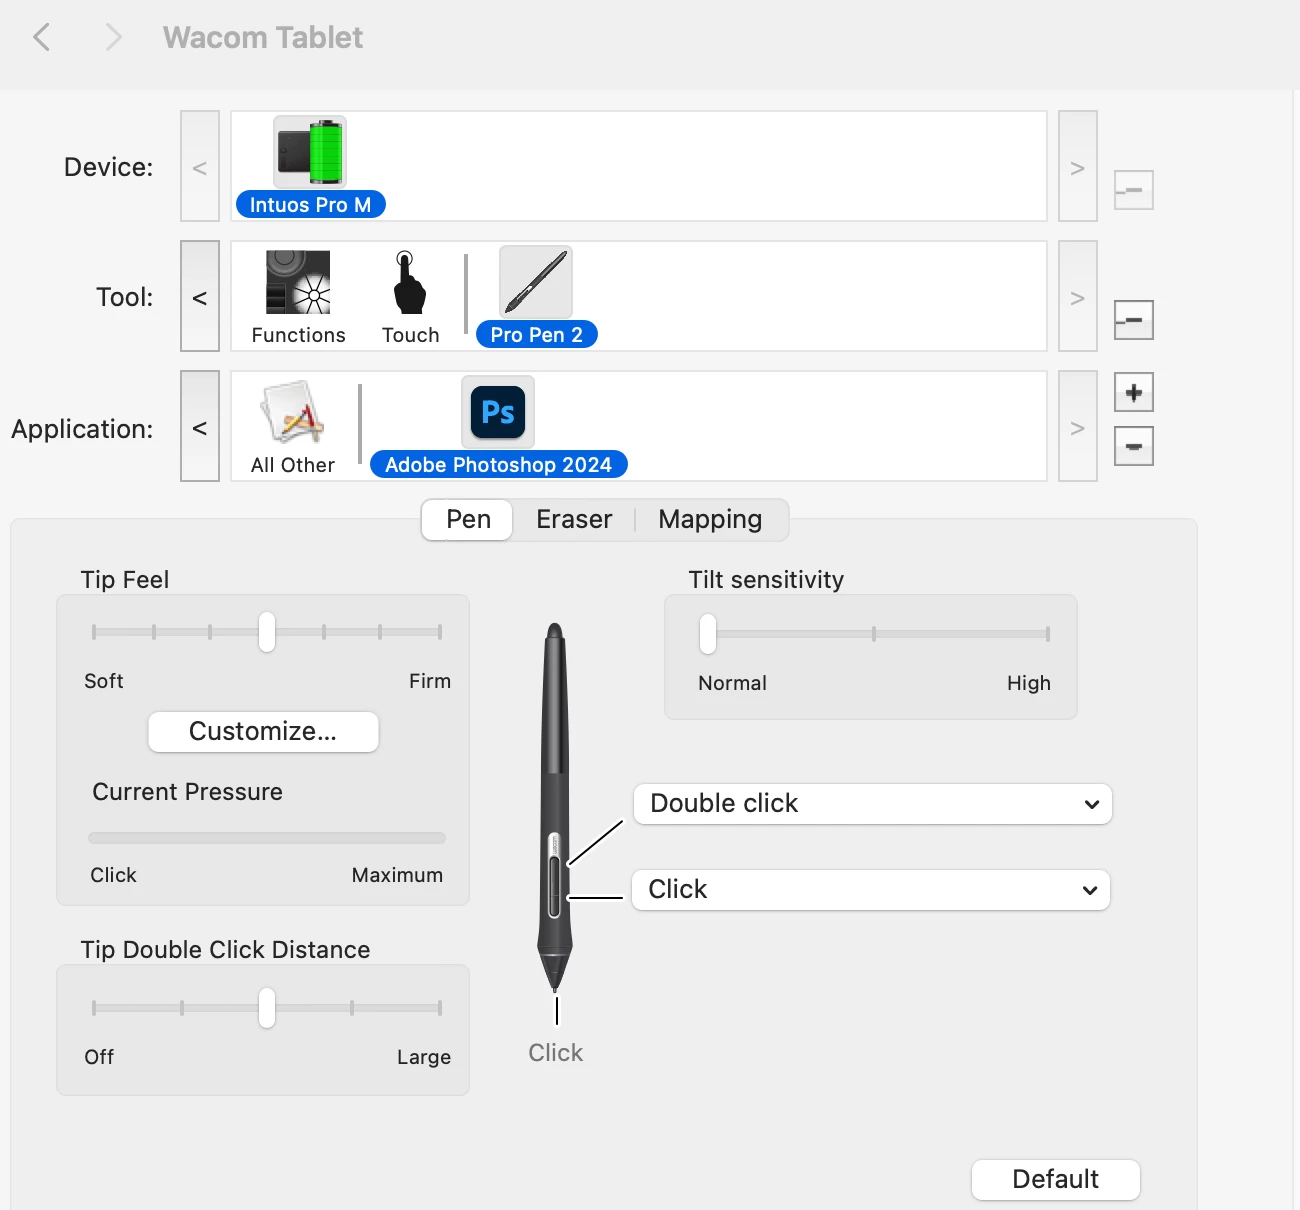1300x1210 pixels.
Task: Click the Tip Double Click Distance slider handle
Action: [x=266, y=1008]
